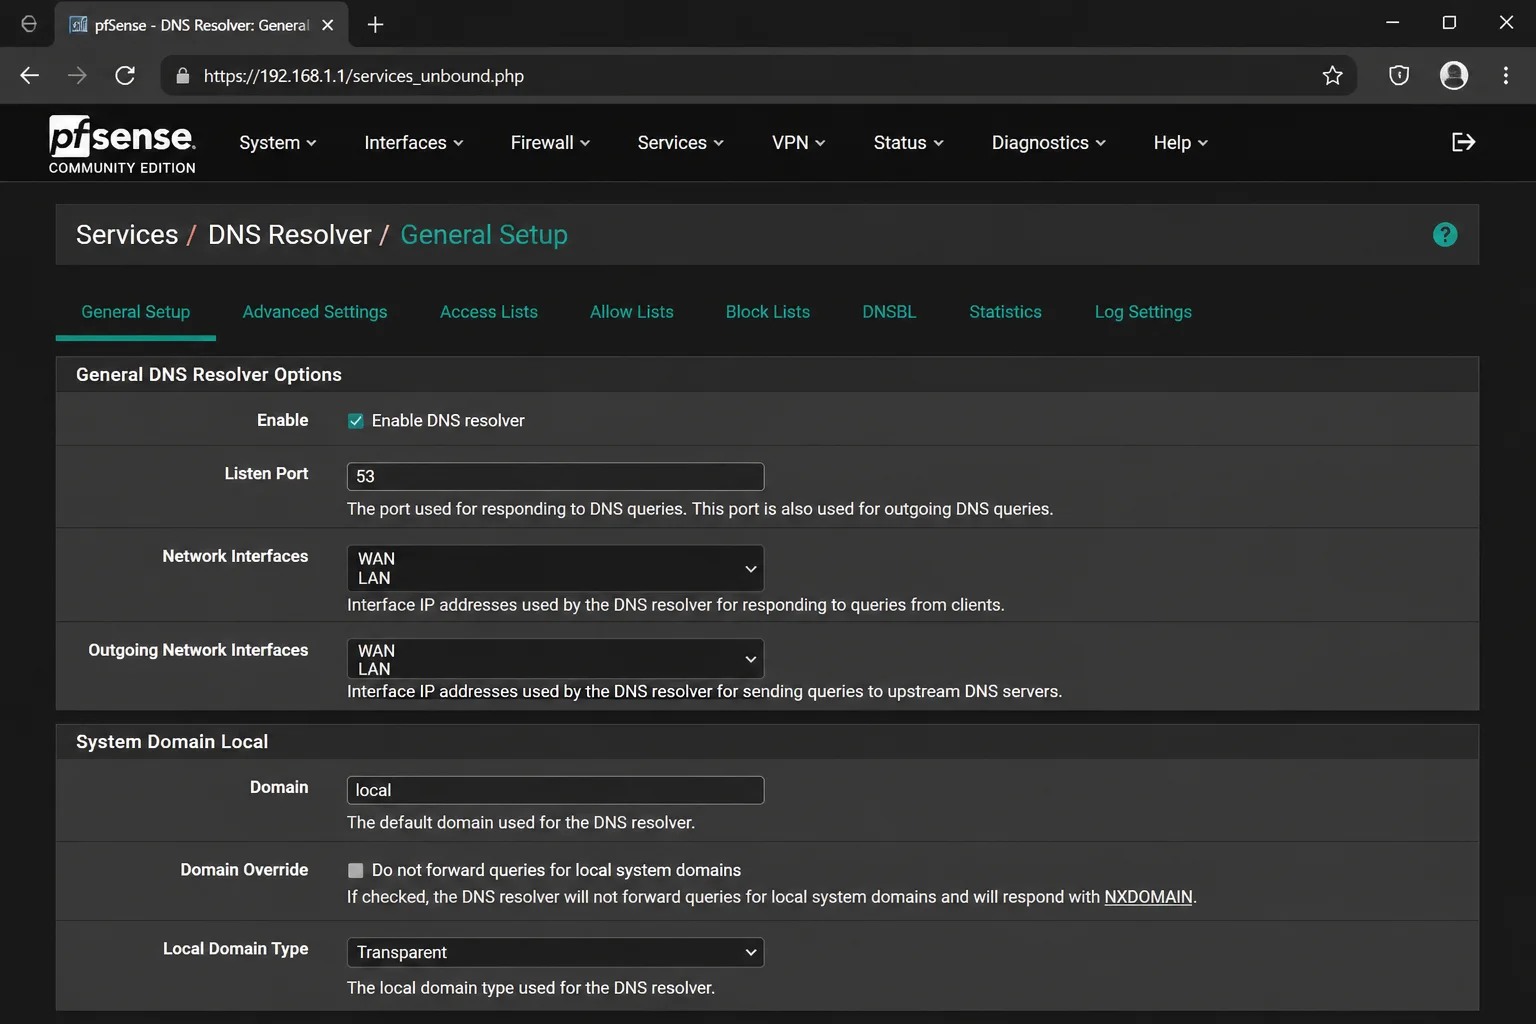Click the General Setup breadcrumb
Viewport: 1536px width, 1024px height.
[484, 235]
